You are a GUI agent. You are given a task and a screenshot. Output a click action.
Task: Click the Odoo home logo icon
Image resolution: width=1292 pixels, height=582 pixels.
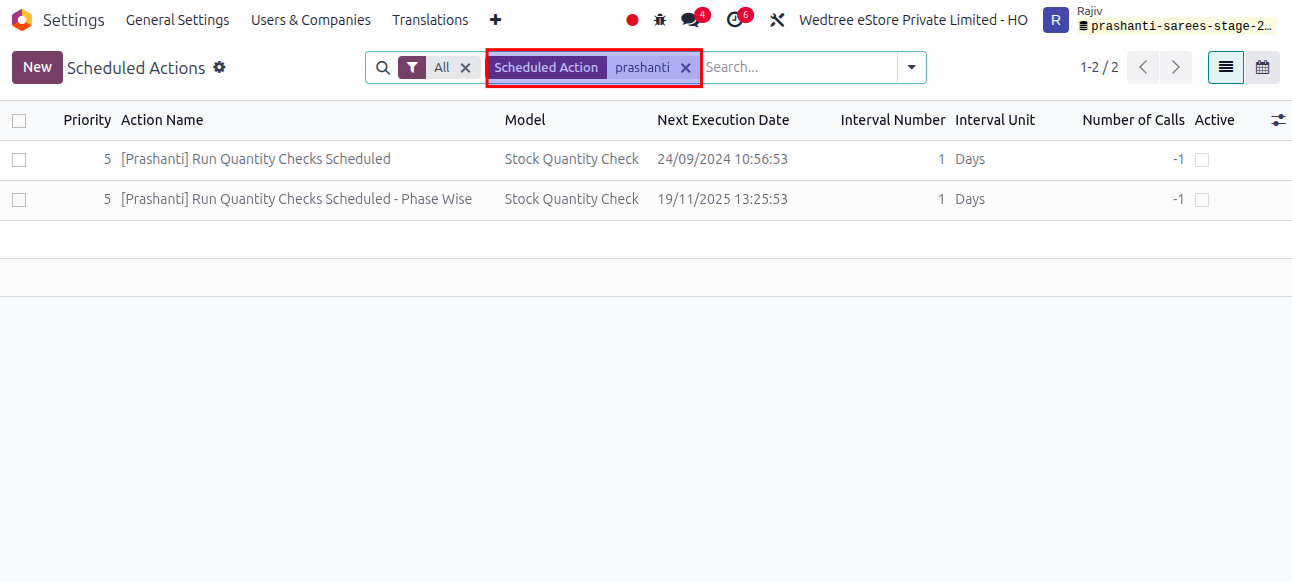[x=22, y=20]
